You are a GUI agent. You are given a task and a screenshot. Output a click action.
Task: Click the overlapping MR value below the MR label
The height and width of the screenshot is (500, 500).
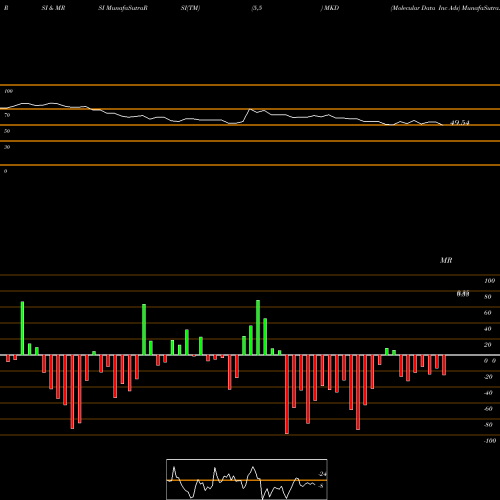click(x=463, y=294)
